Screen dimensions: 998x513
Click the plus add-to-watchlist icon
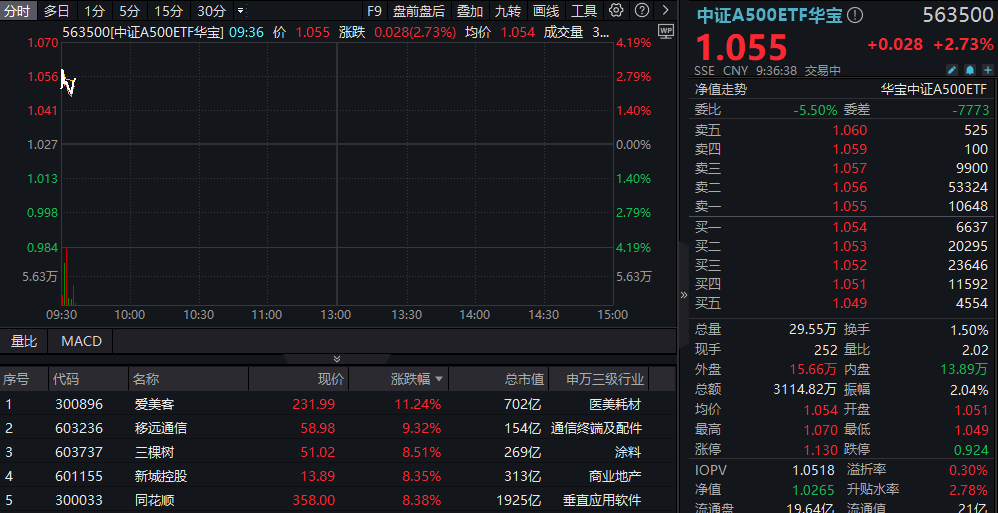pyautogui.click(x=987, y=70)
